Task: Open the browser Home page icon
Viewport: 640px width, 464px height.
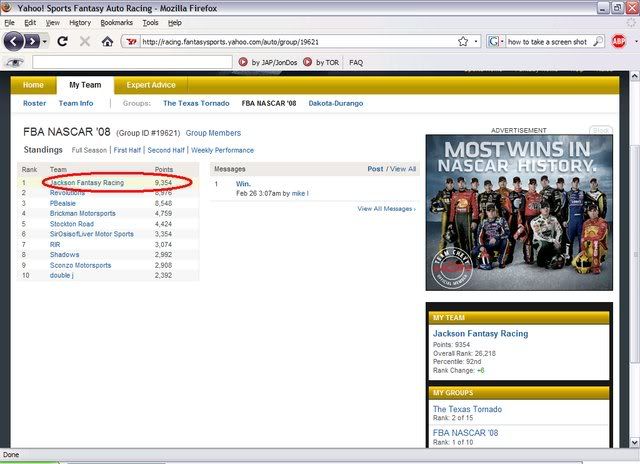Action: coord(107,41)
